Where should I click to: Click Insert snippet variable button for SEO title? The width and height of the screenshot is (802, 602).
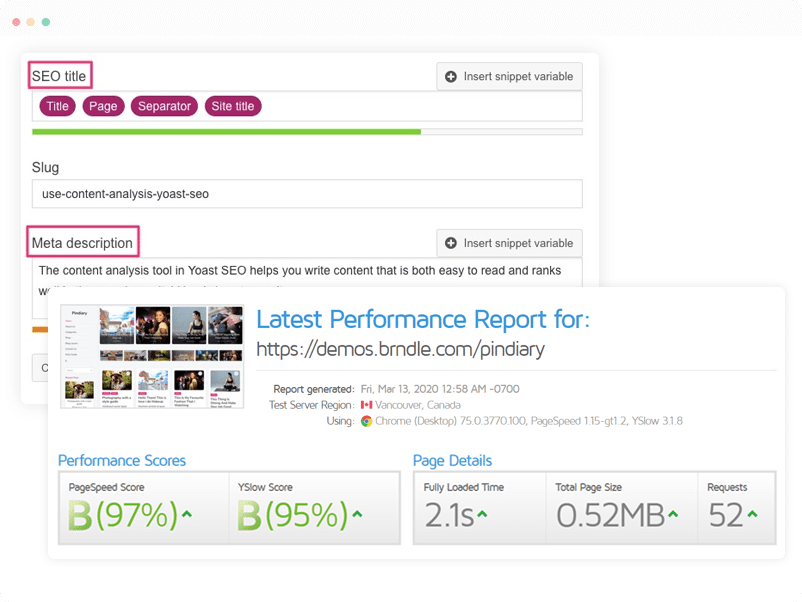pyautogui.click(x=509, y=76)
